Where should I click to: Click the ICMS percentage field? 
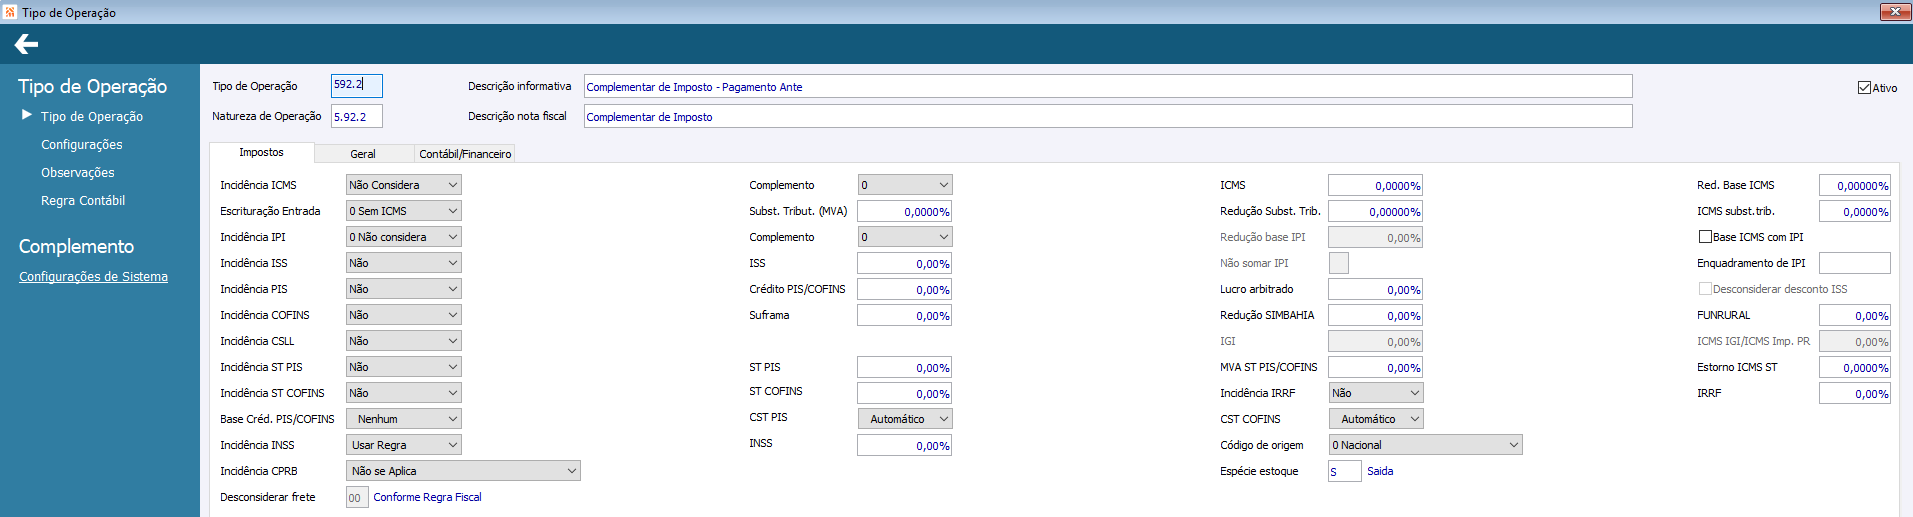(x=1375, y=185)
